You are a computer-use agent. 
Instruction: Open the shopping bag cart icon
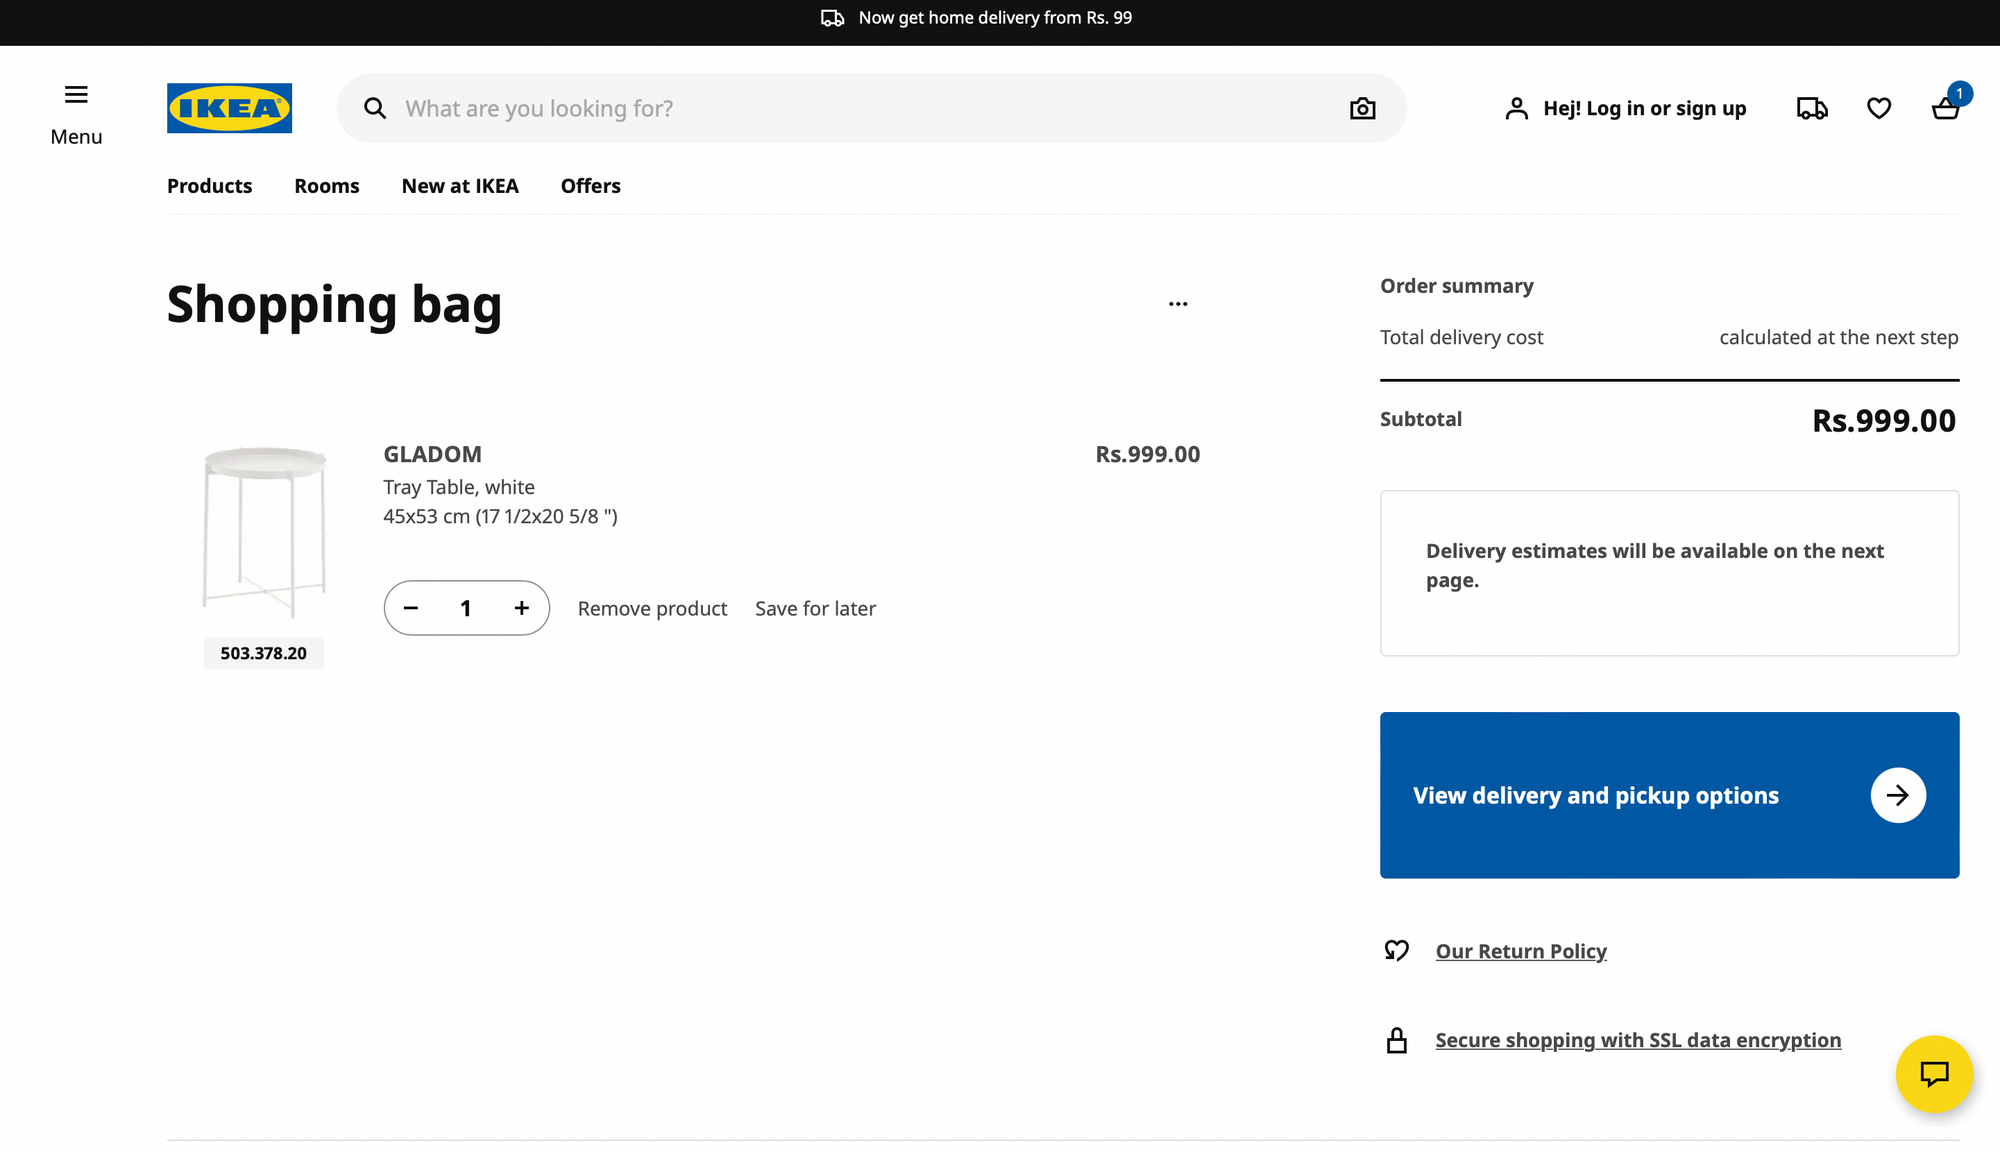pyautogui.click(x=1946, y=108)
